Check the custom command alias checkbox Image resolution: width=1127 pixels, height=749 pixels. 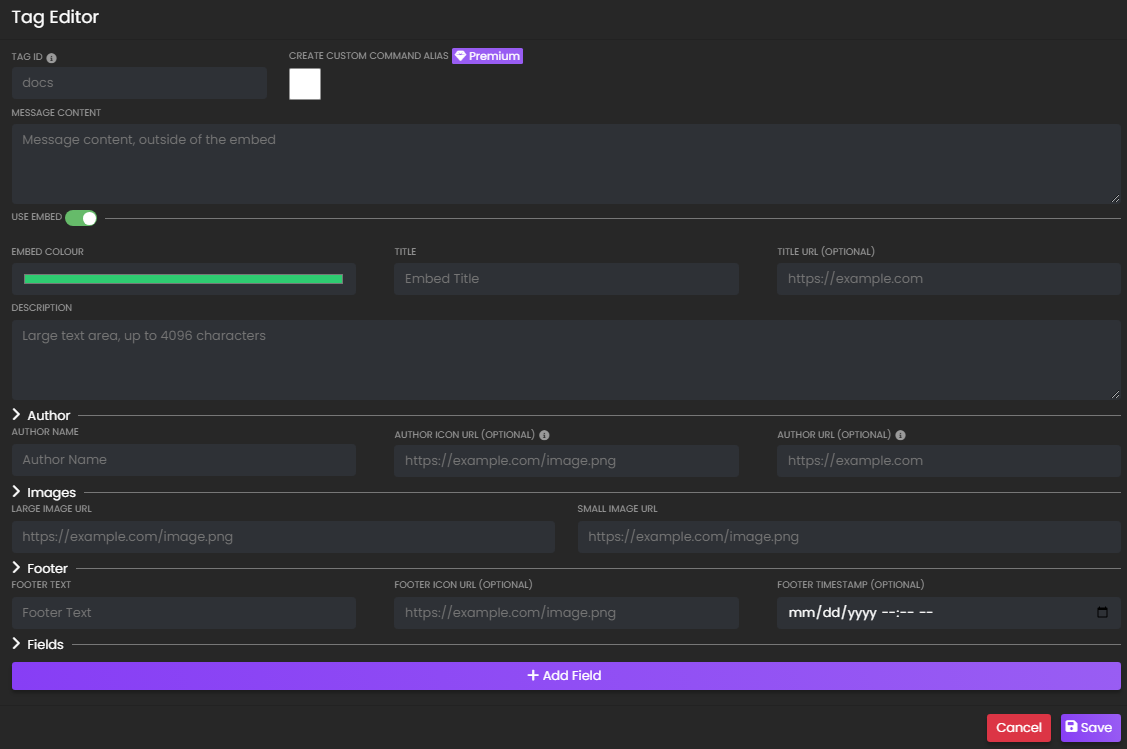[304, 84]
